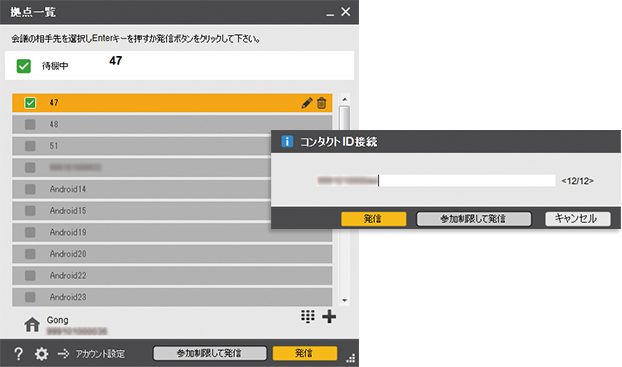
Task: Edit the 47 entry with pencil icon
Action: 307,103
